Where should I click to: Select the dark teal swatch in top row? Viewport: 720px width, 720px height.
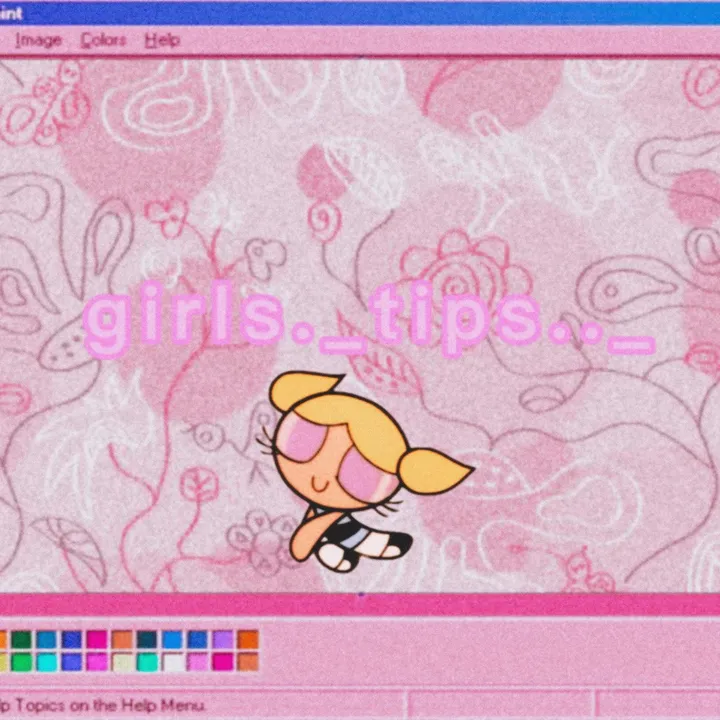click(x=147, y=640)
